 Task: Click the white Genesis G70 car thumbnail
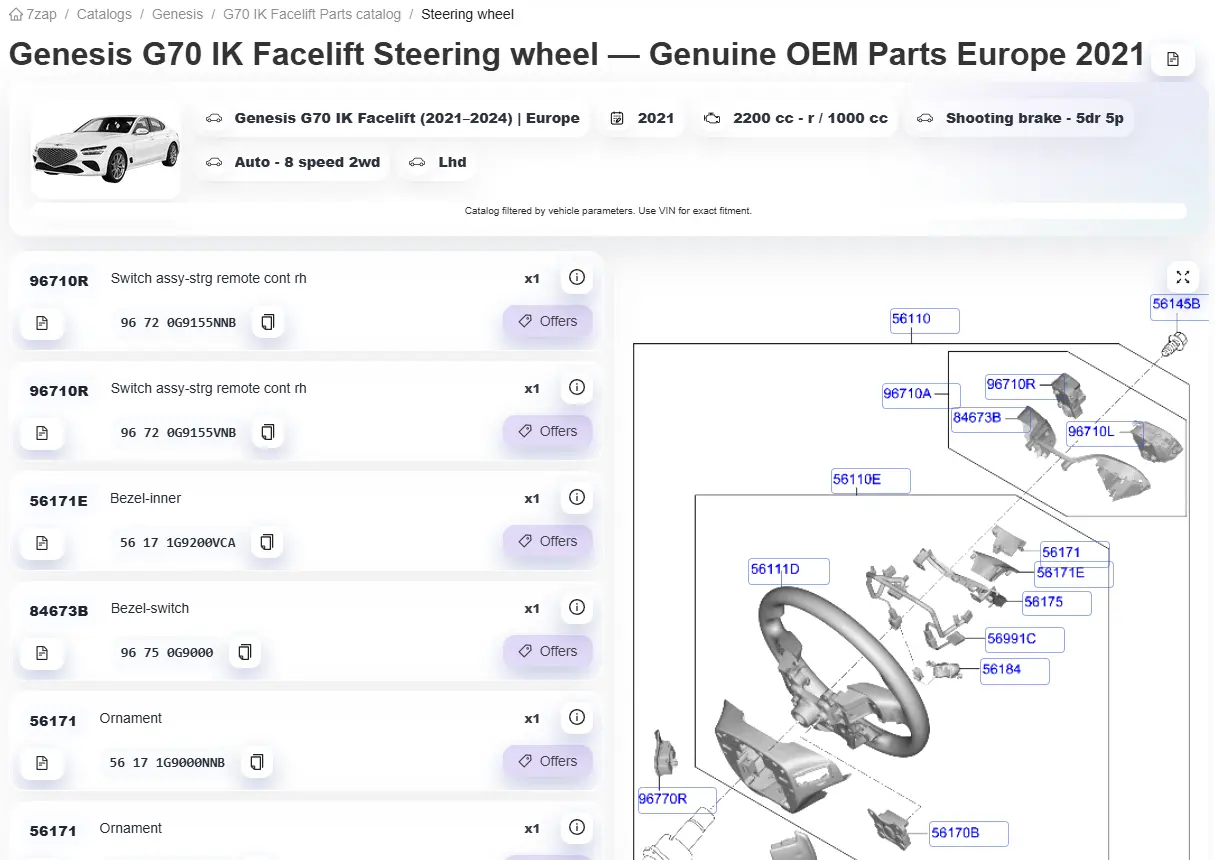click(x=106, y=148)
